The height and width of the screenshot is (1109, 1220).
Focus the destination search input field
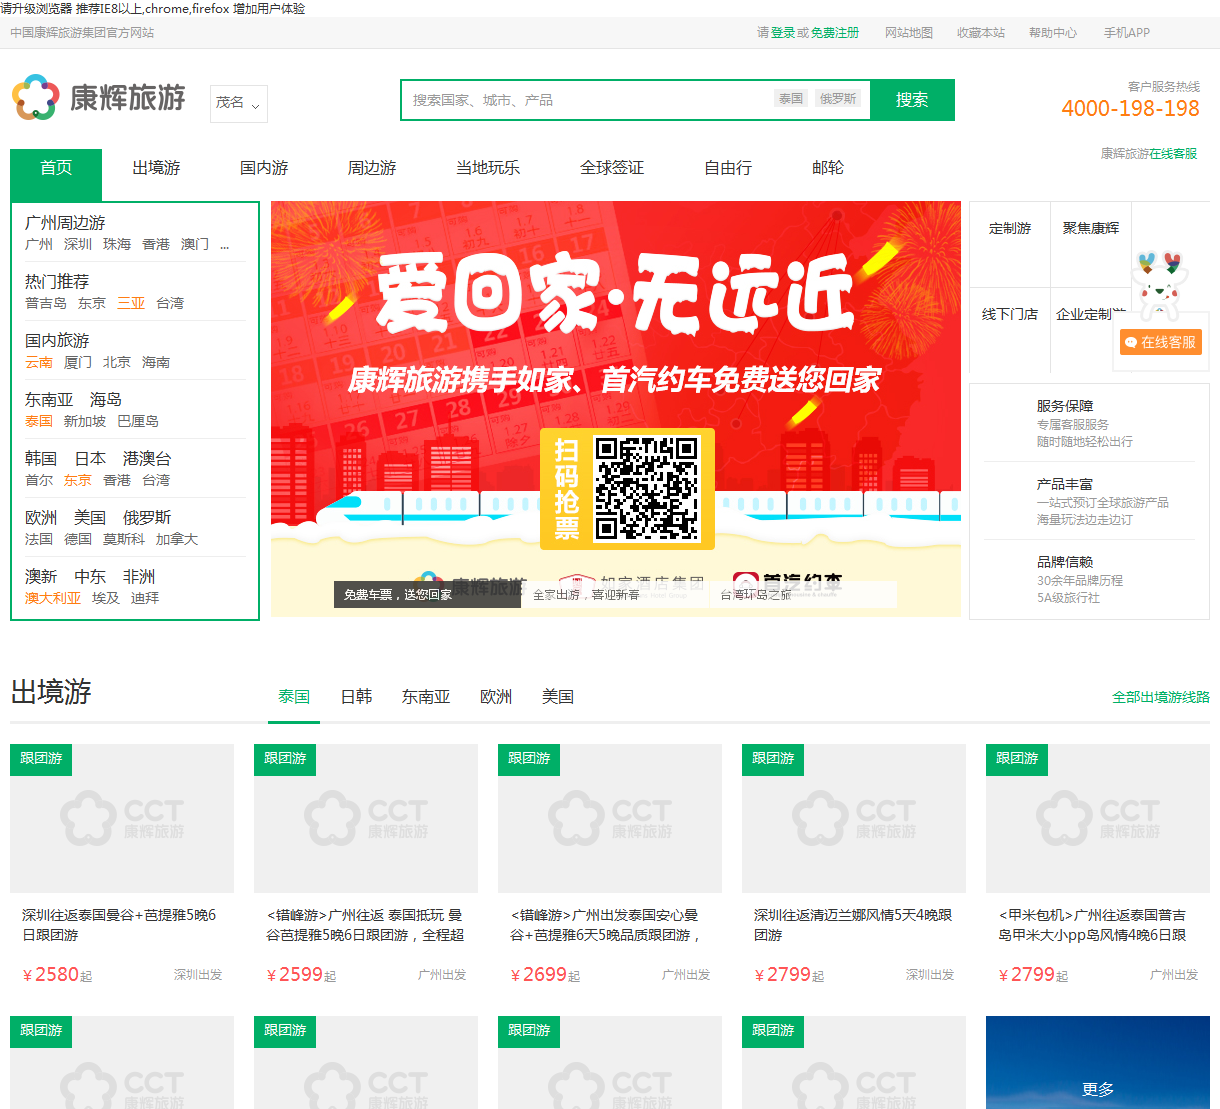[x=586, y=100]
